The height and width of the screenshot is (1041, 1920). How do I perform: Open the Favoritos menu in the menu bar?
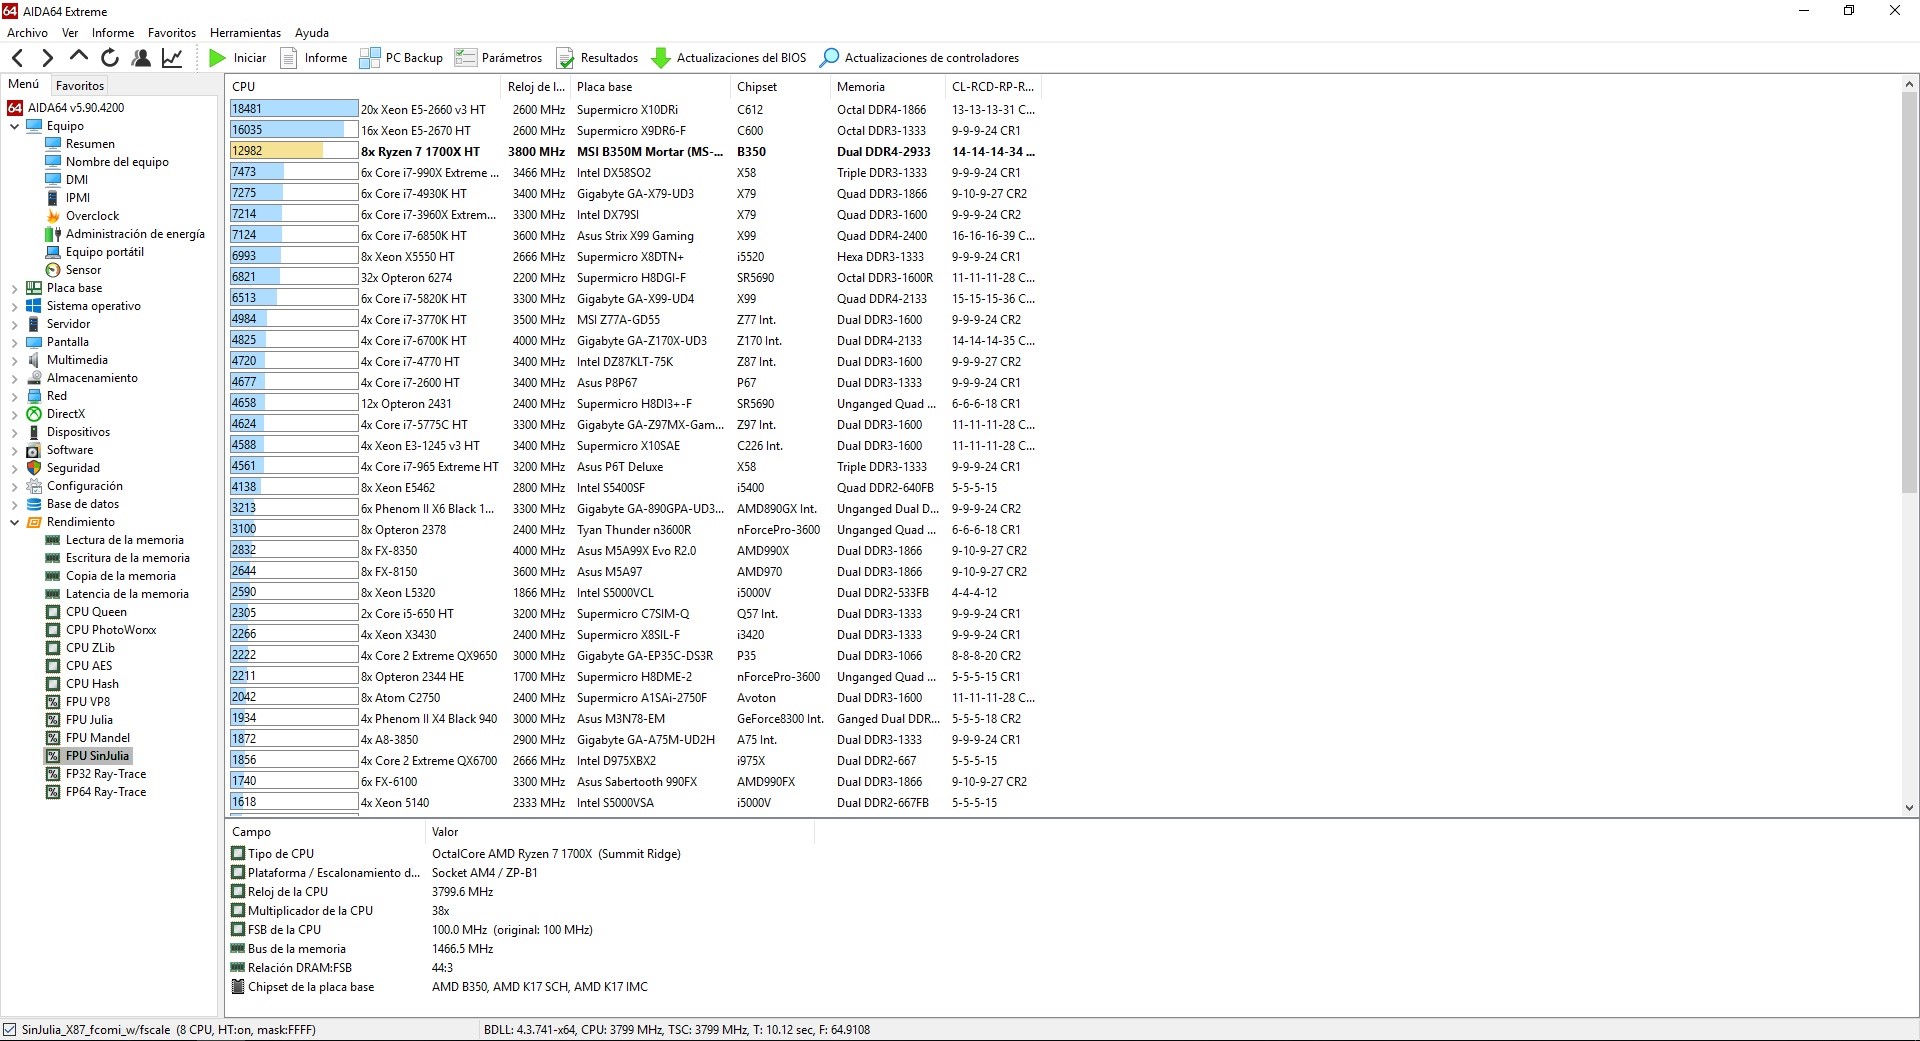[172, 33]
